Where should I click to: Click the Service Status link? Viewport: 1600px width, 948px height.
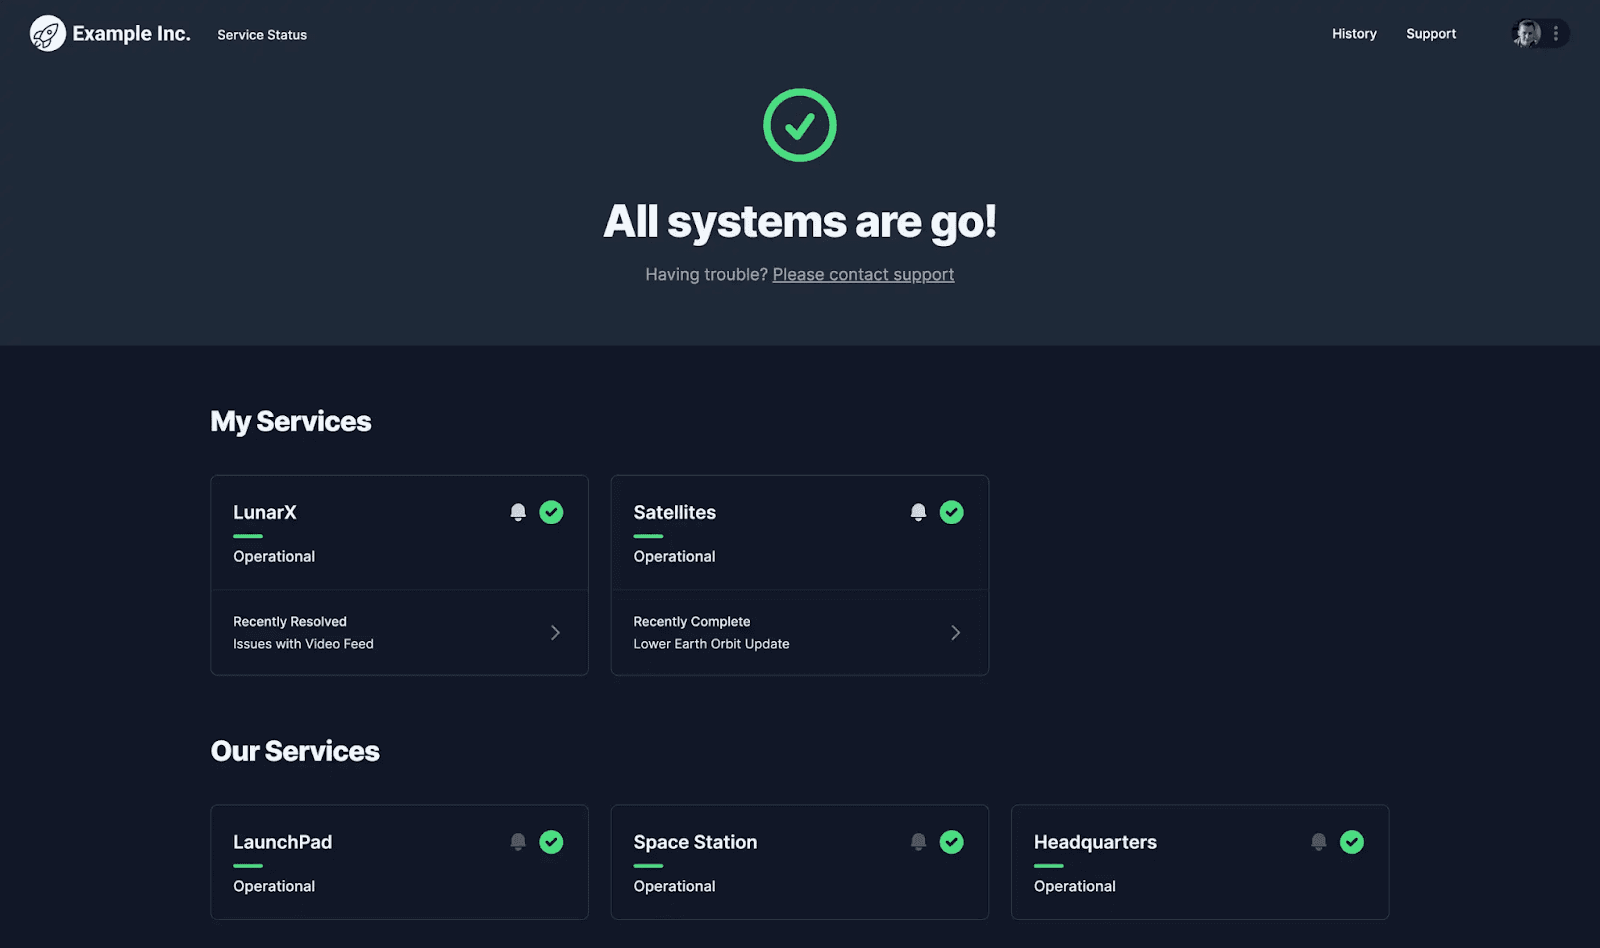(x=262, y=35)
